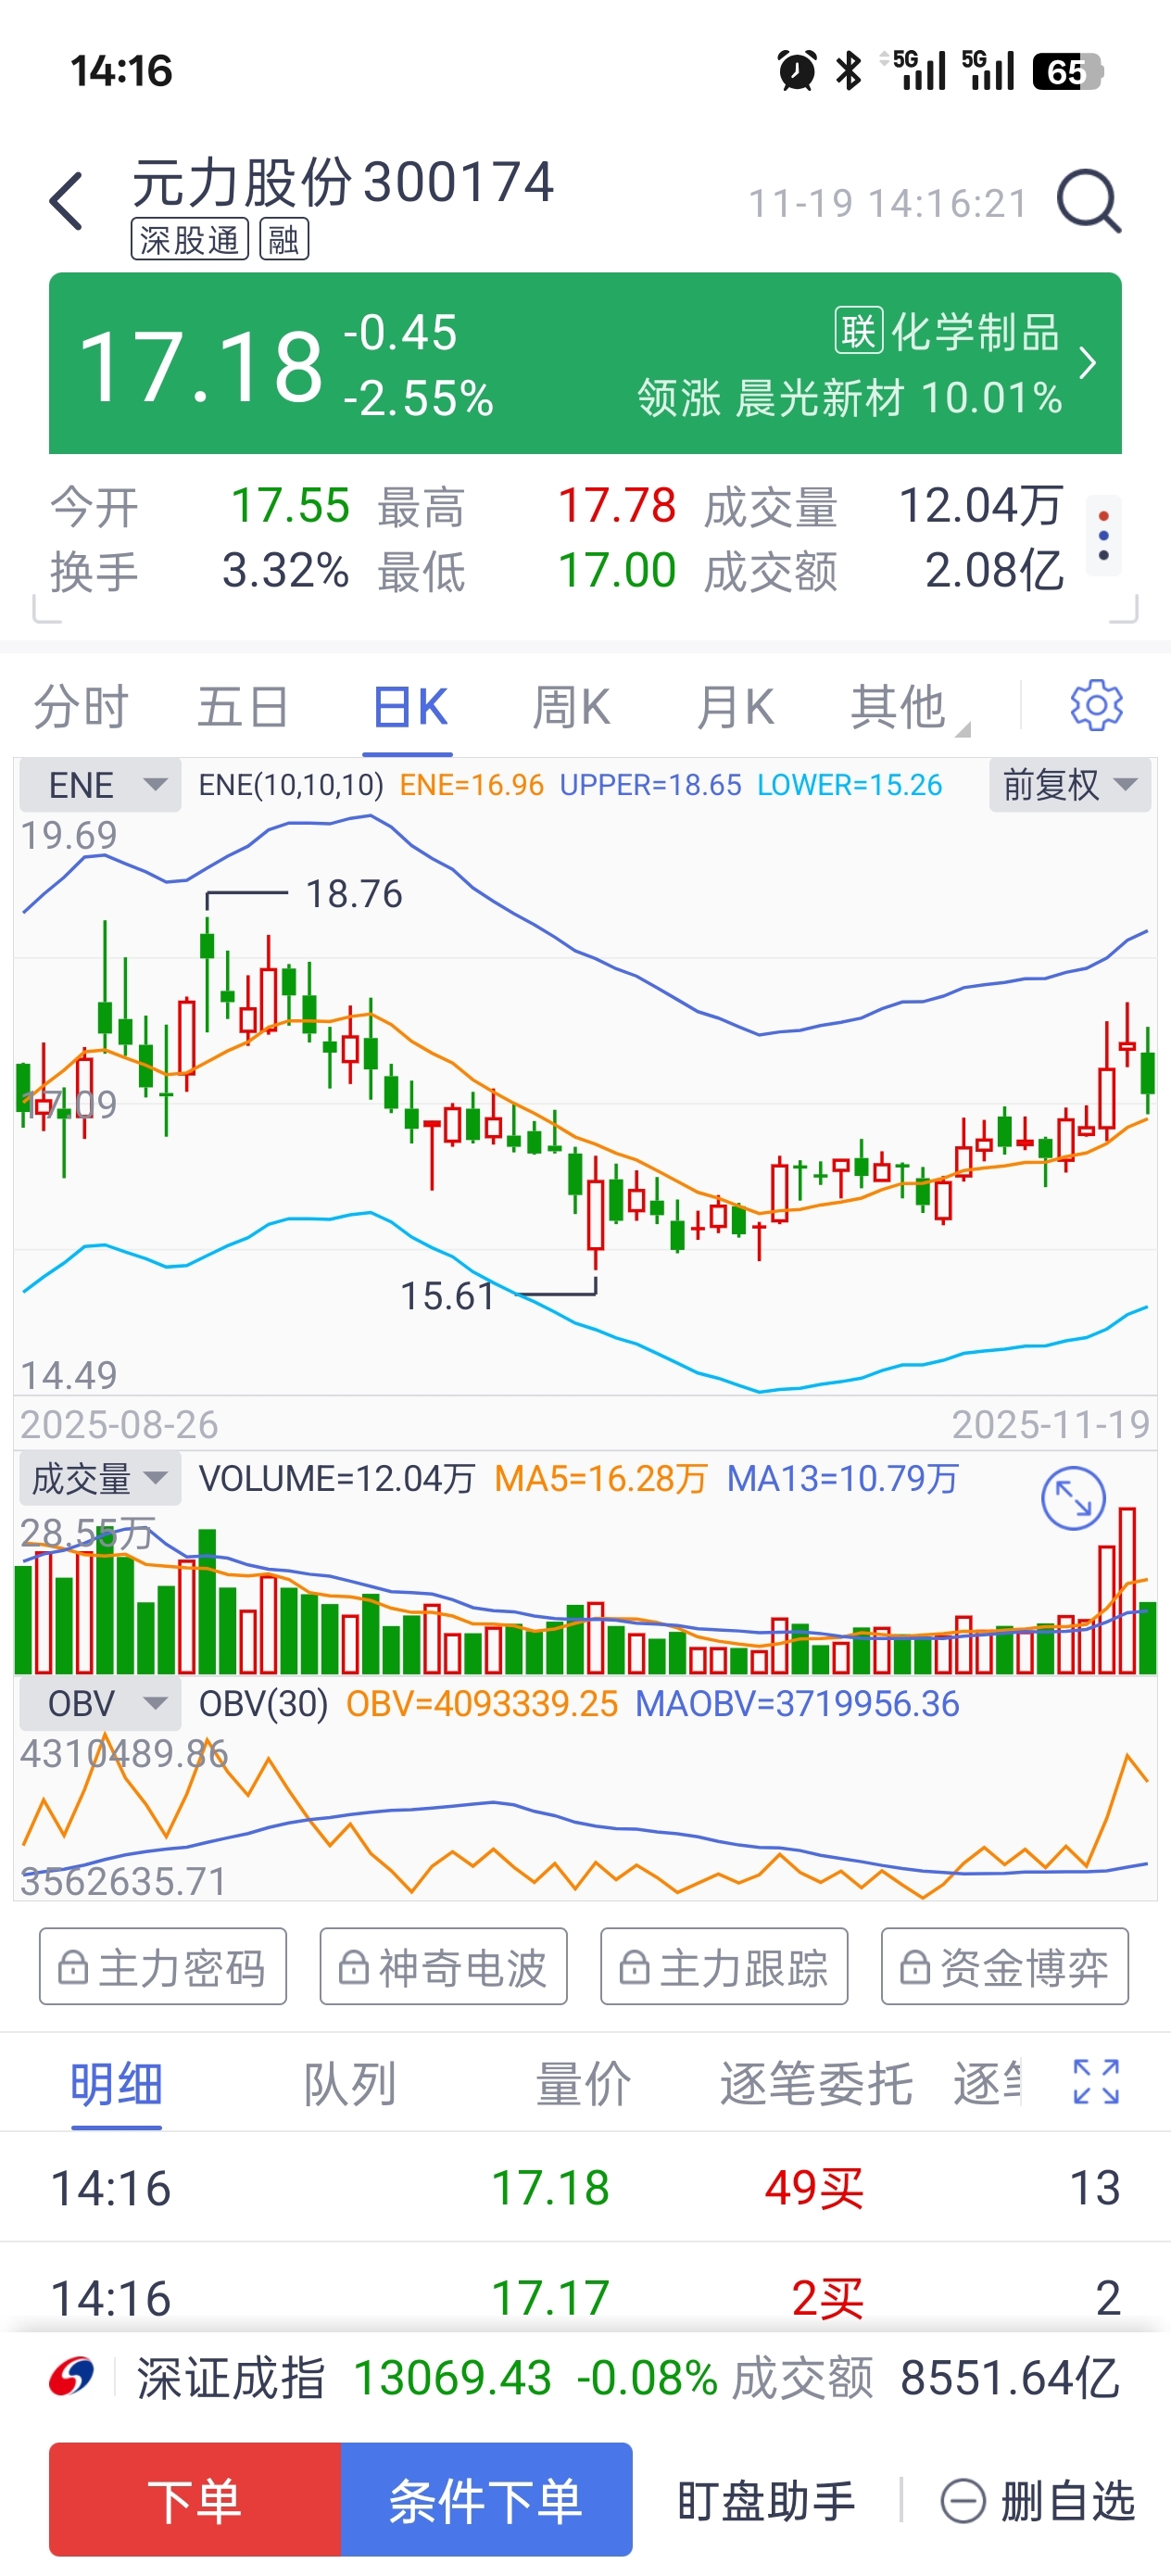Screen dimensions: 1171x2576
Task: Tap the locked 神奇电波 indicator button
Action: click(x=443, y=1966)
